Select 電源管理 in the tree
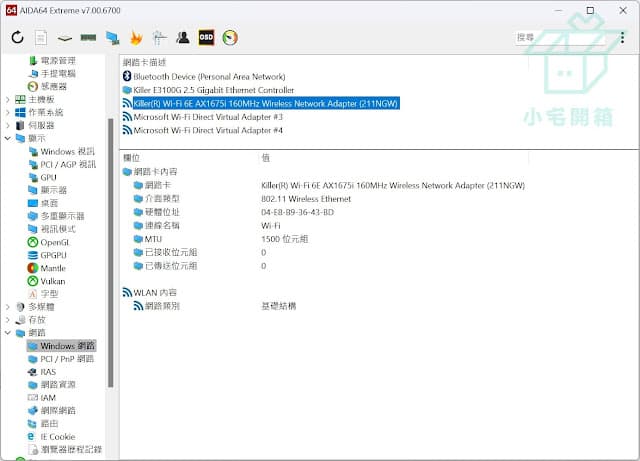 click(58, 61)
